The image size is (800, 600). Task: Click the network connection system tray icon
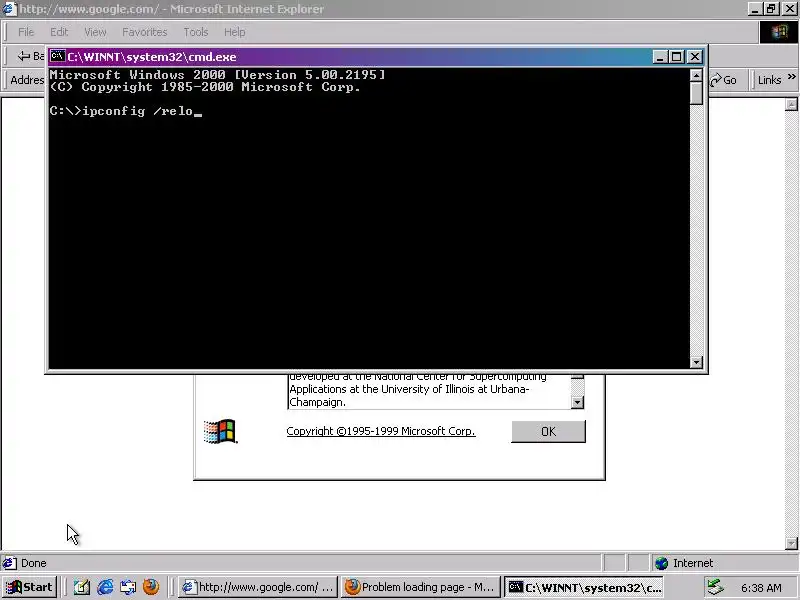tap(716, 588)
